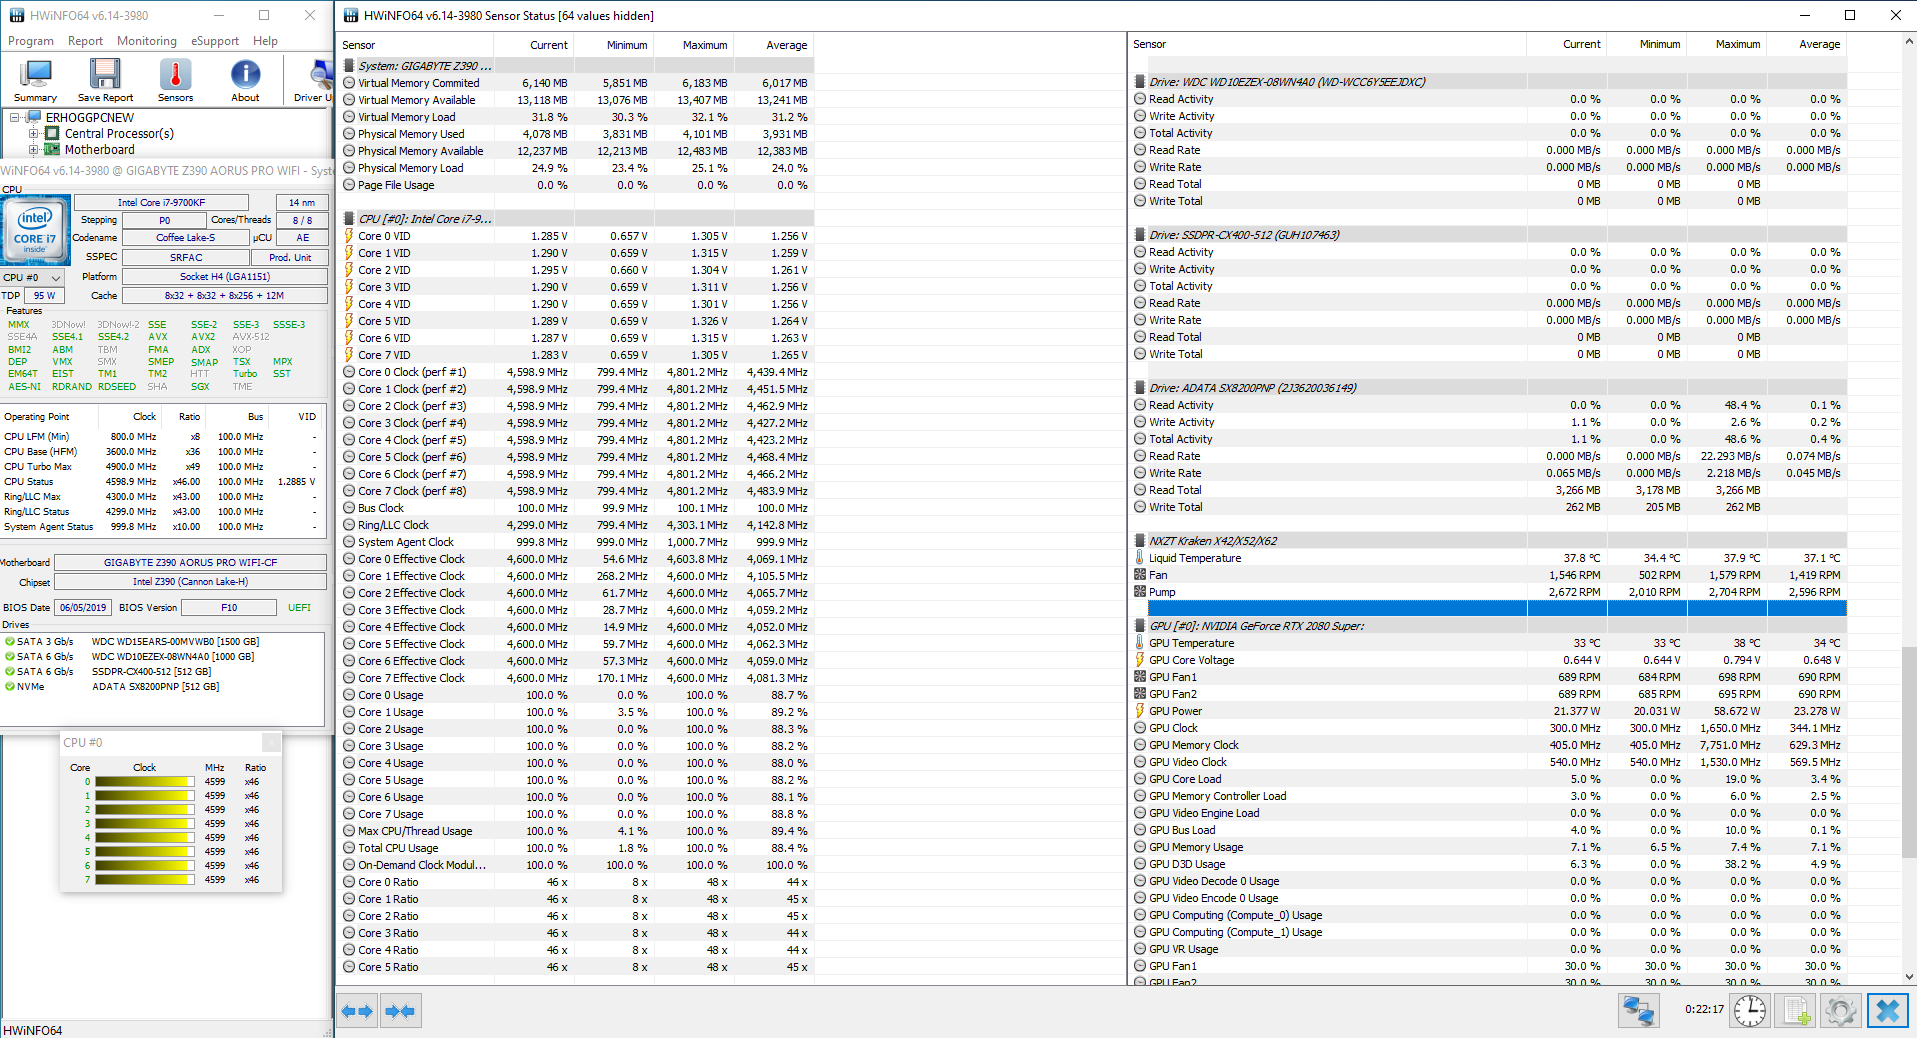Click the right pane vertical scrollbar up arrow
1917x1038 pixels.
pos(1909,41)
